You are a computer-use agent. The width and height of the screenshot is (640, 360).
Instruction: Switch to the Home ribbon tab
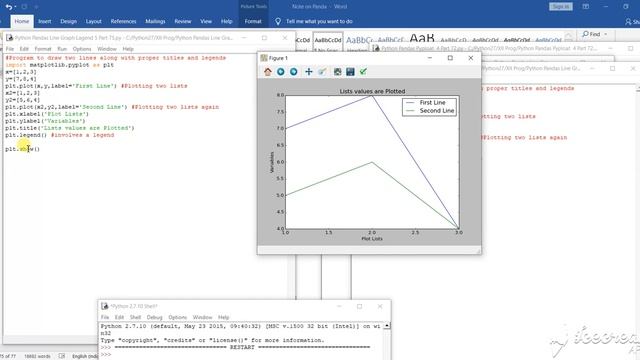(x=22, y=21)
